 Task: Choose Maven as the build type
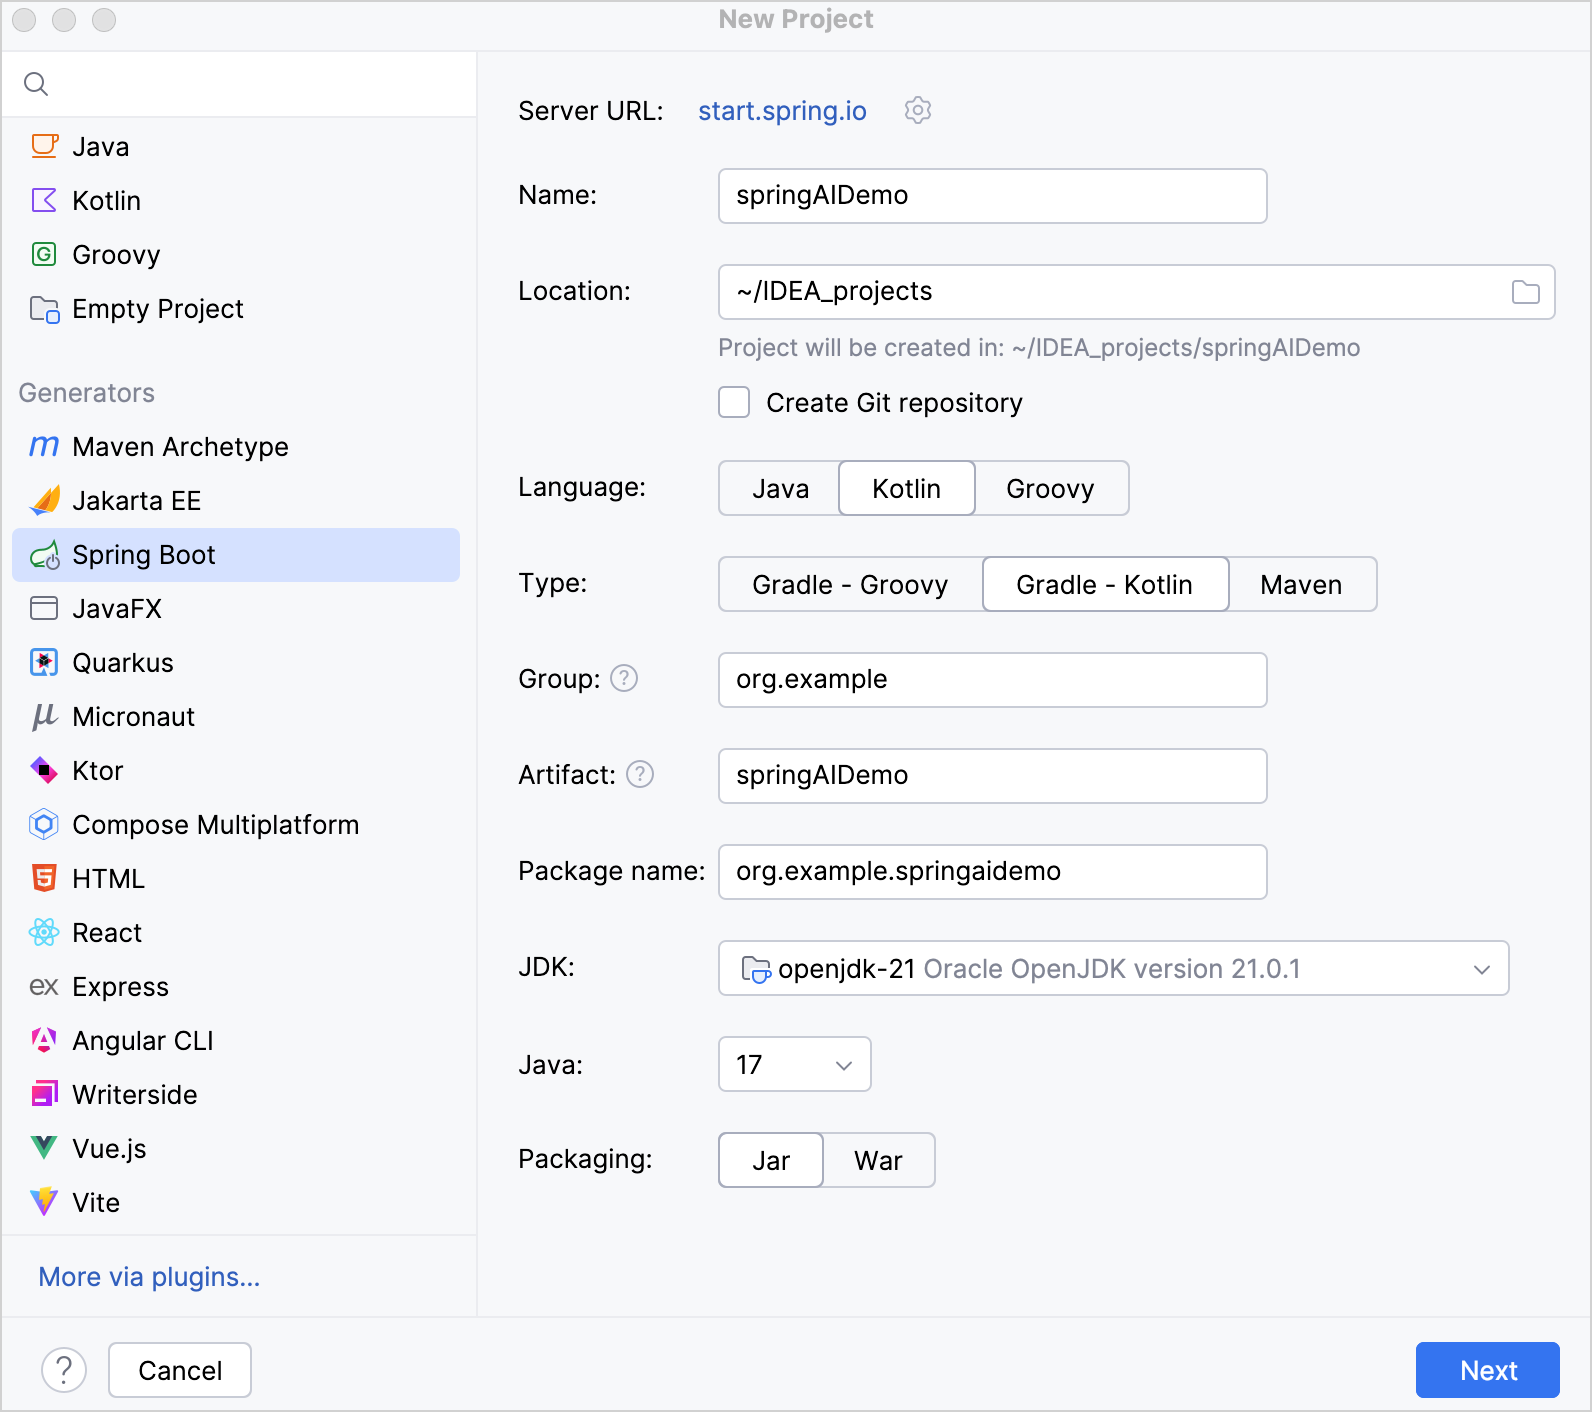tap(1301, 585)
